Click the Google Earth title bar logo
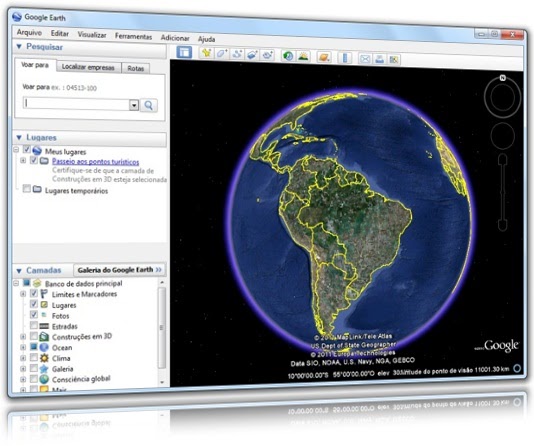This screenshot has height=446, width=534. pyautogui.click(x=17, y=17)
